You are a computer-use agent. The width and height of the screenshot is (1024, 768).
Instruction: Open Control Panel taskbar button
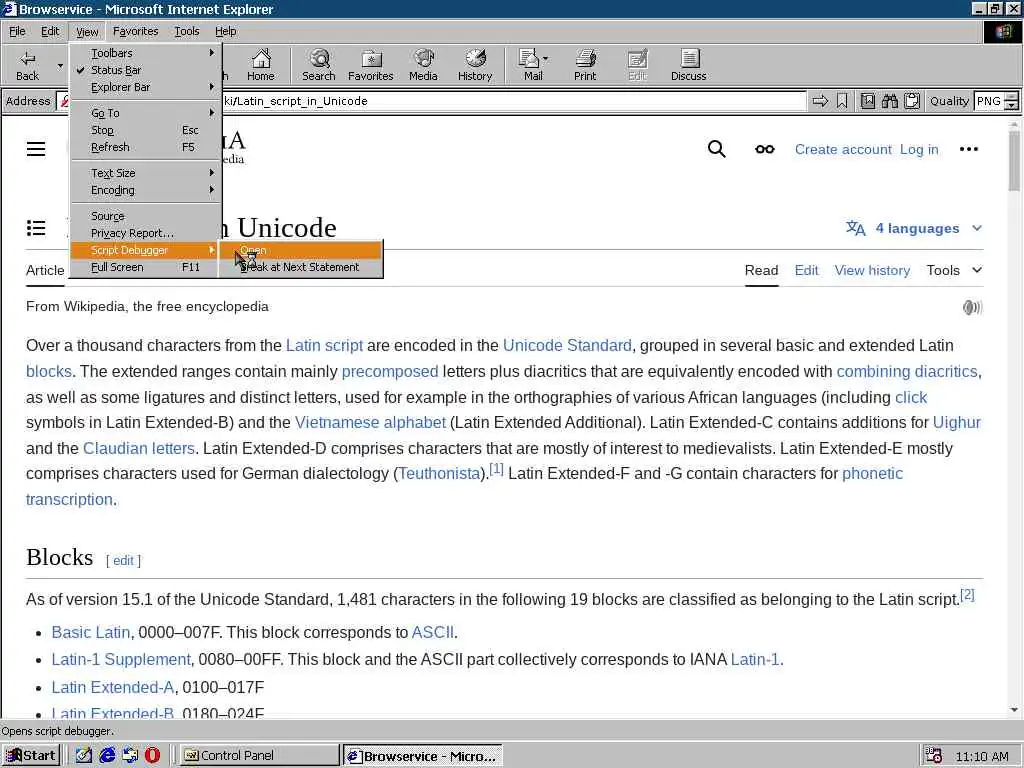click(259, 756)
